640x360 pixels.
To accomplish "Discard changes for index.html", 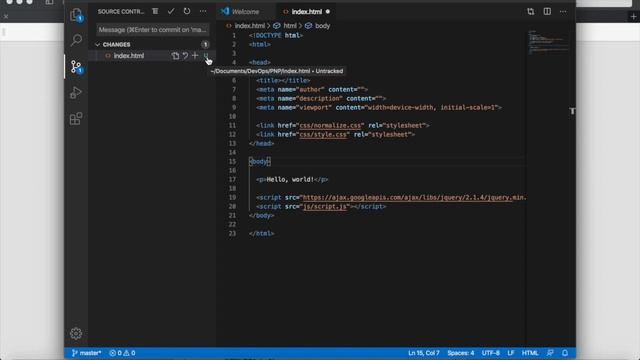I will pyautogui.click(x=185, y=56).
